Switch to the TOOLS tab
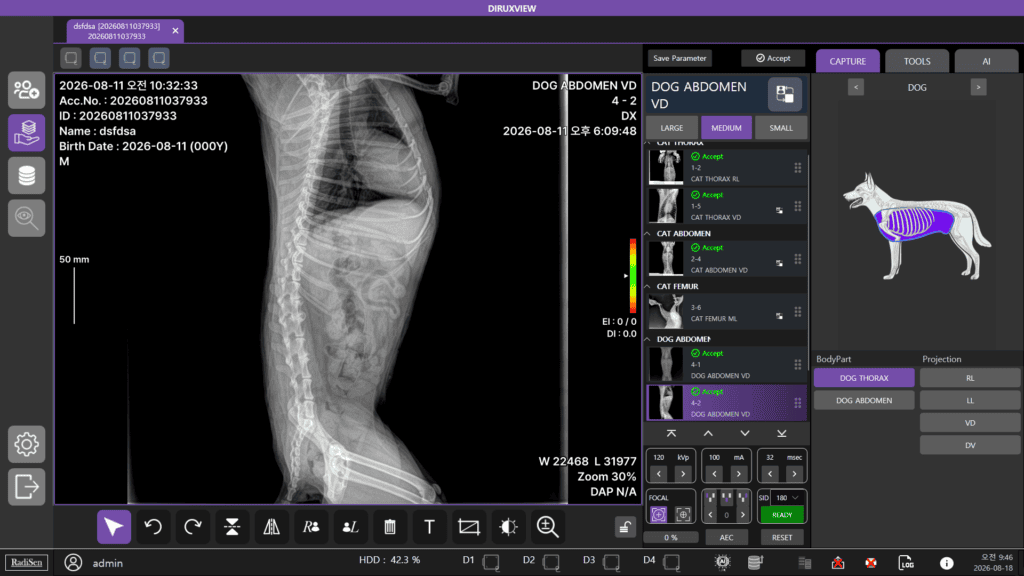The image size is (1024, 576). tap(917, 61)
